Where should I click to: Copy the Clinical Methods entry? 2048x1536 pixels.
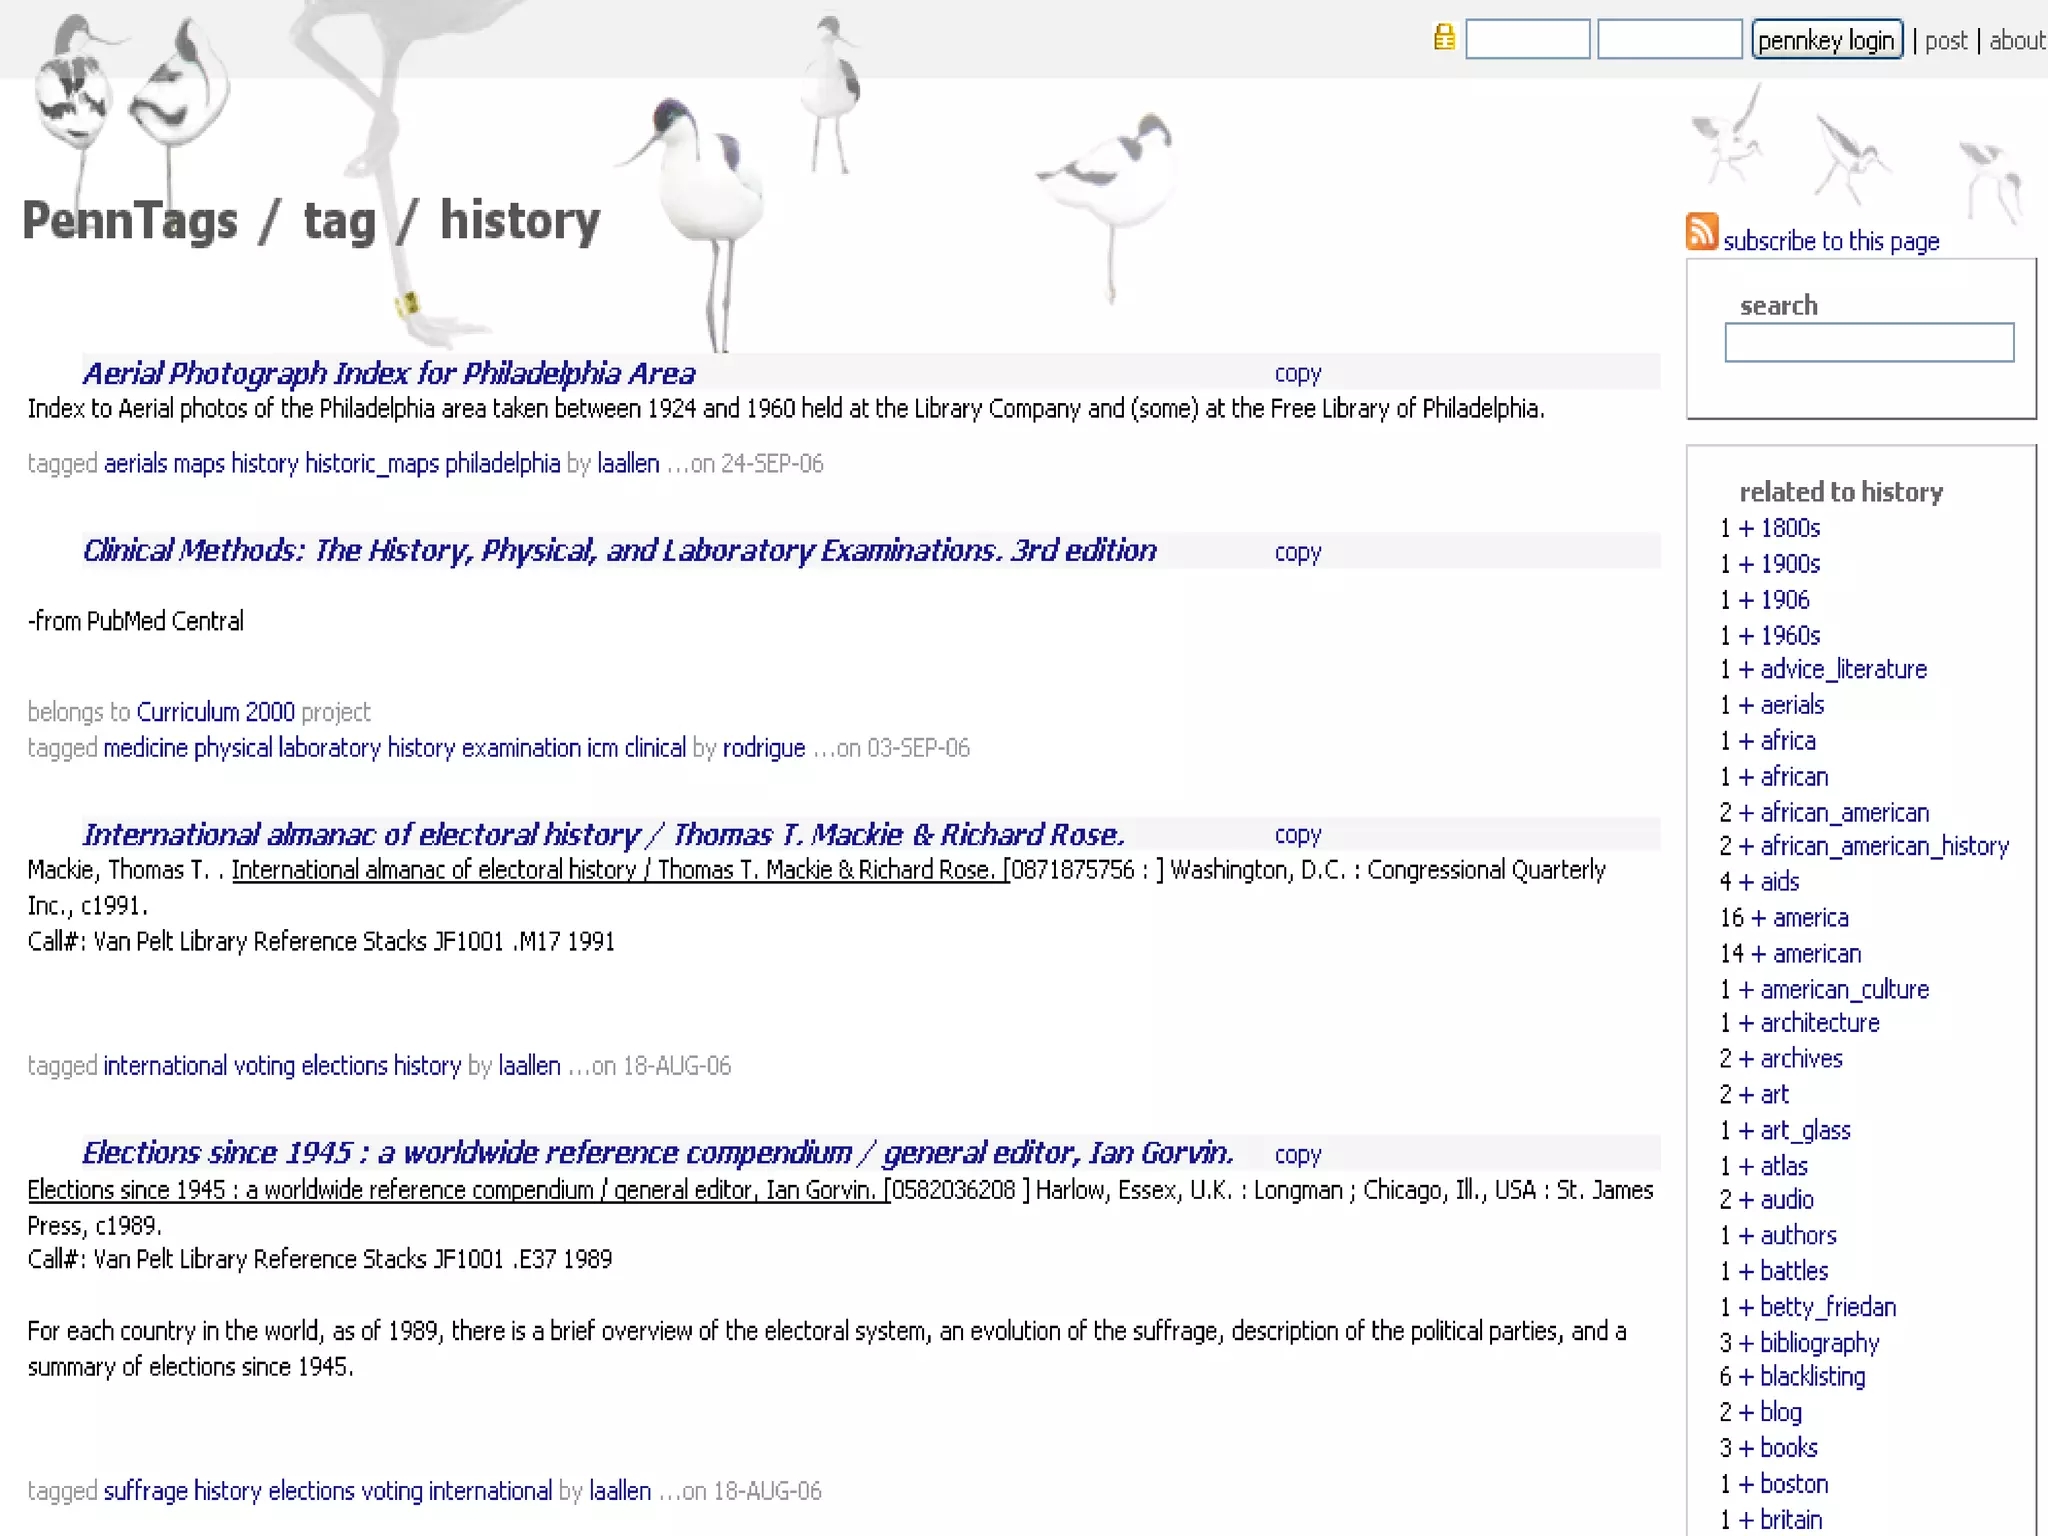pos(1297,552)
